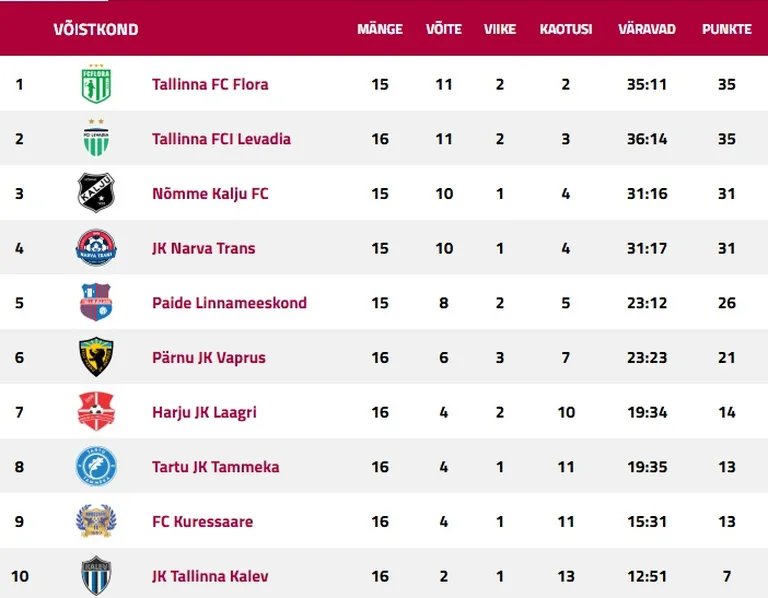The image size is (768, 598).
Task: Go to the Paide Linnameeskond page
Action: click(229, 303)
